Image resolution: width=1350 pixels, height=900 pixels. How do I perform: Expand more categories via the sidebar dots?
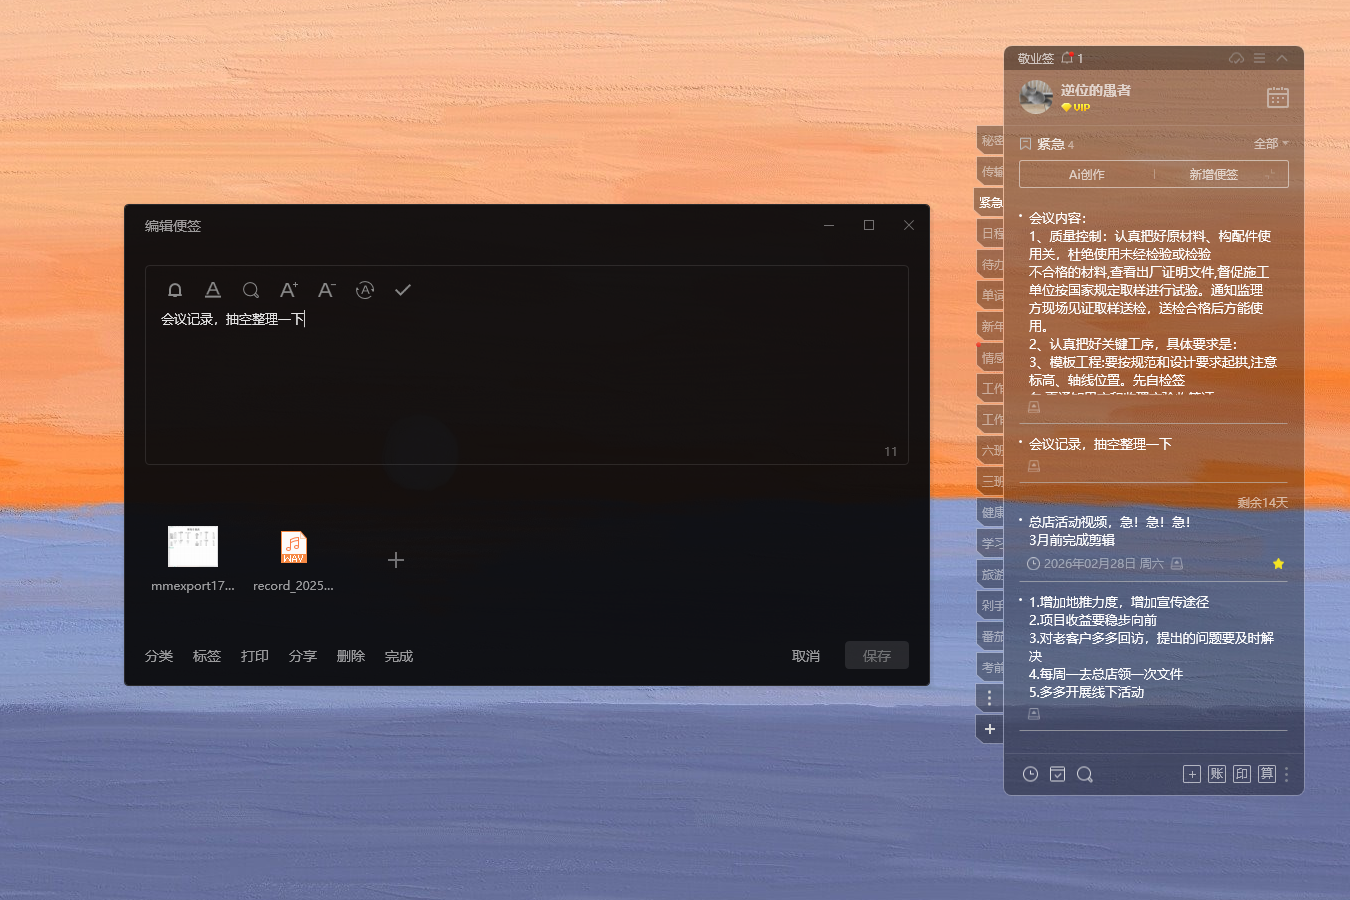click(989, 697)
